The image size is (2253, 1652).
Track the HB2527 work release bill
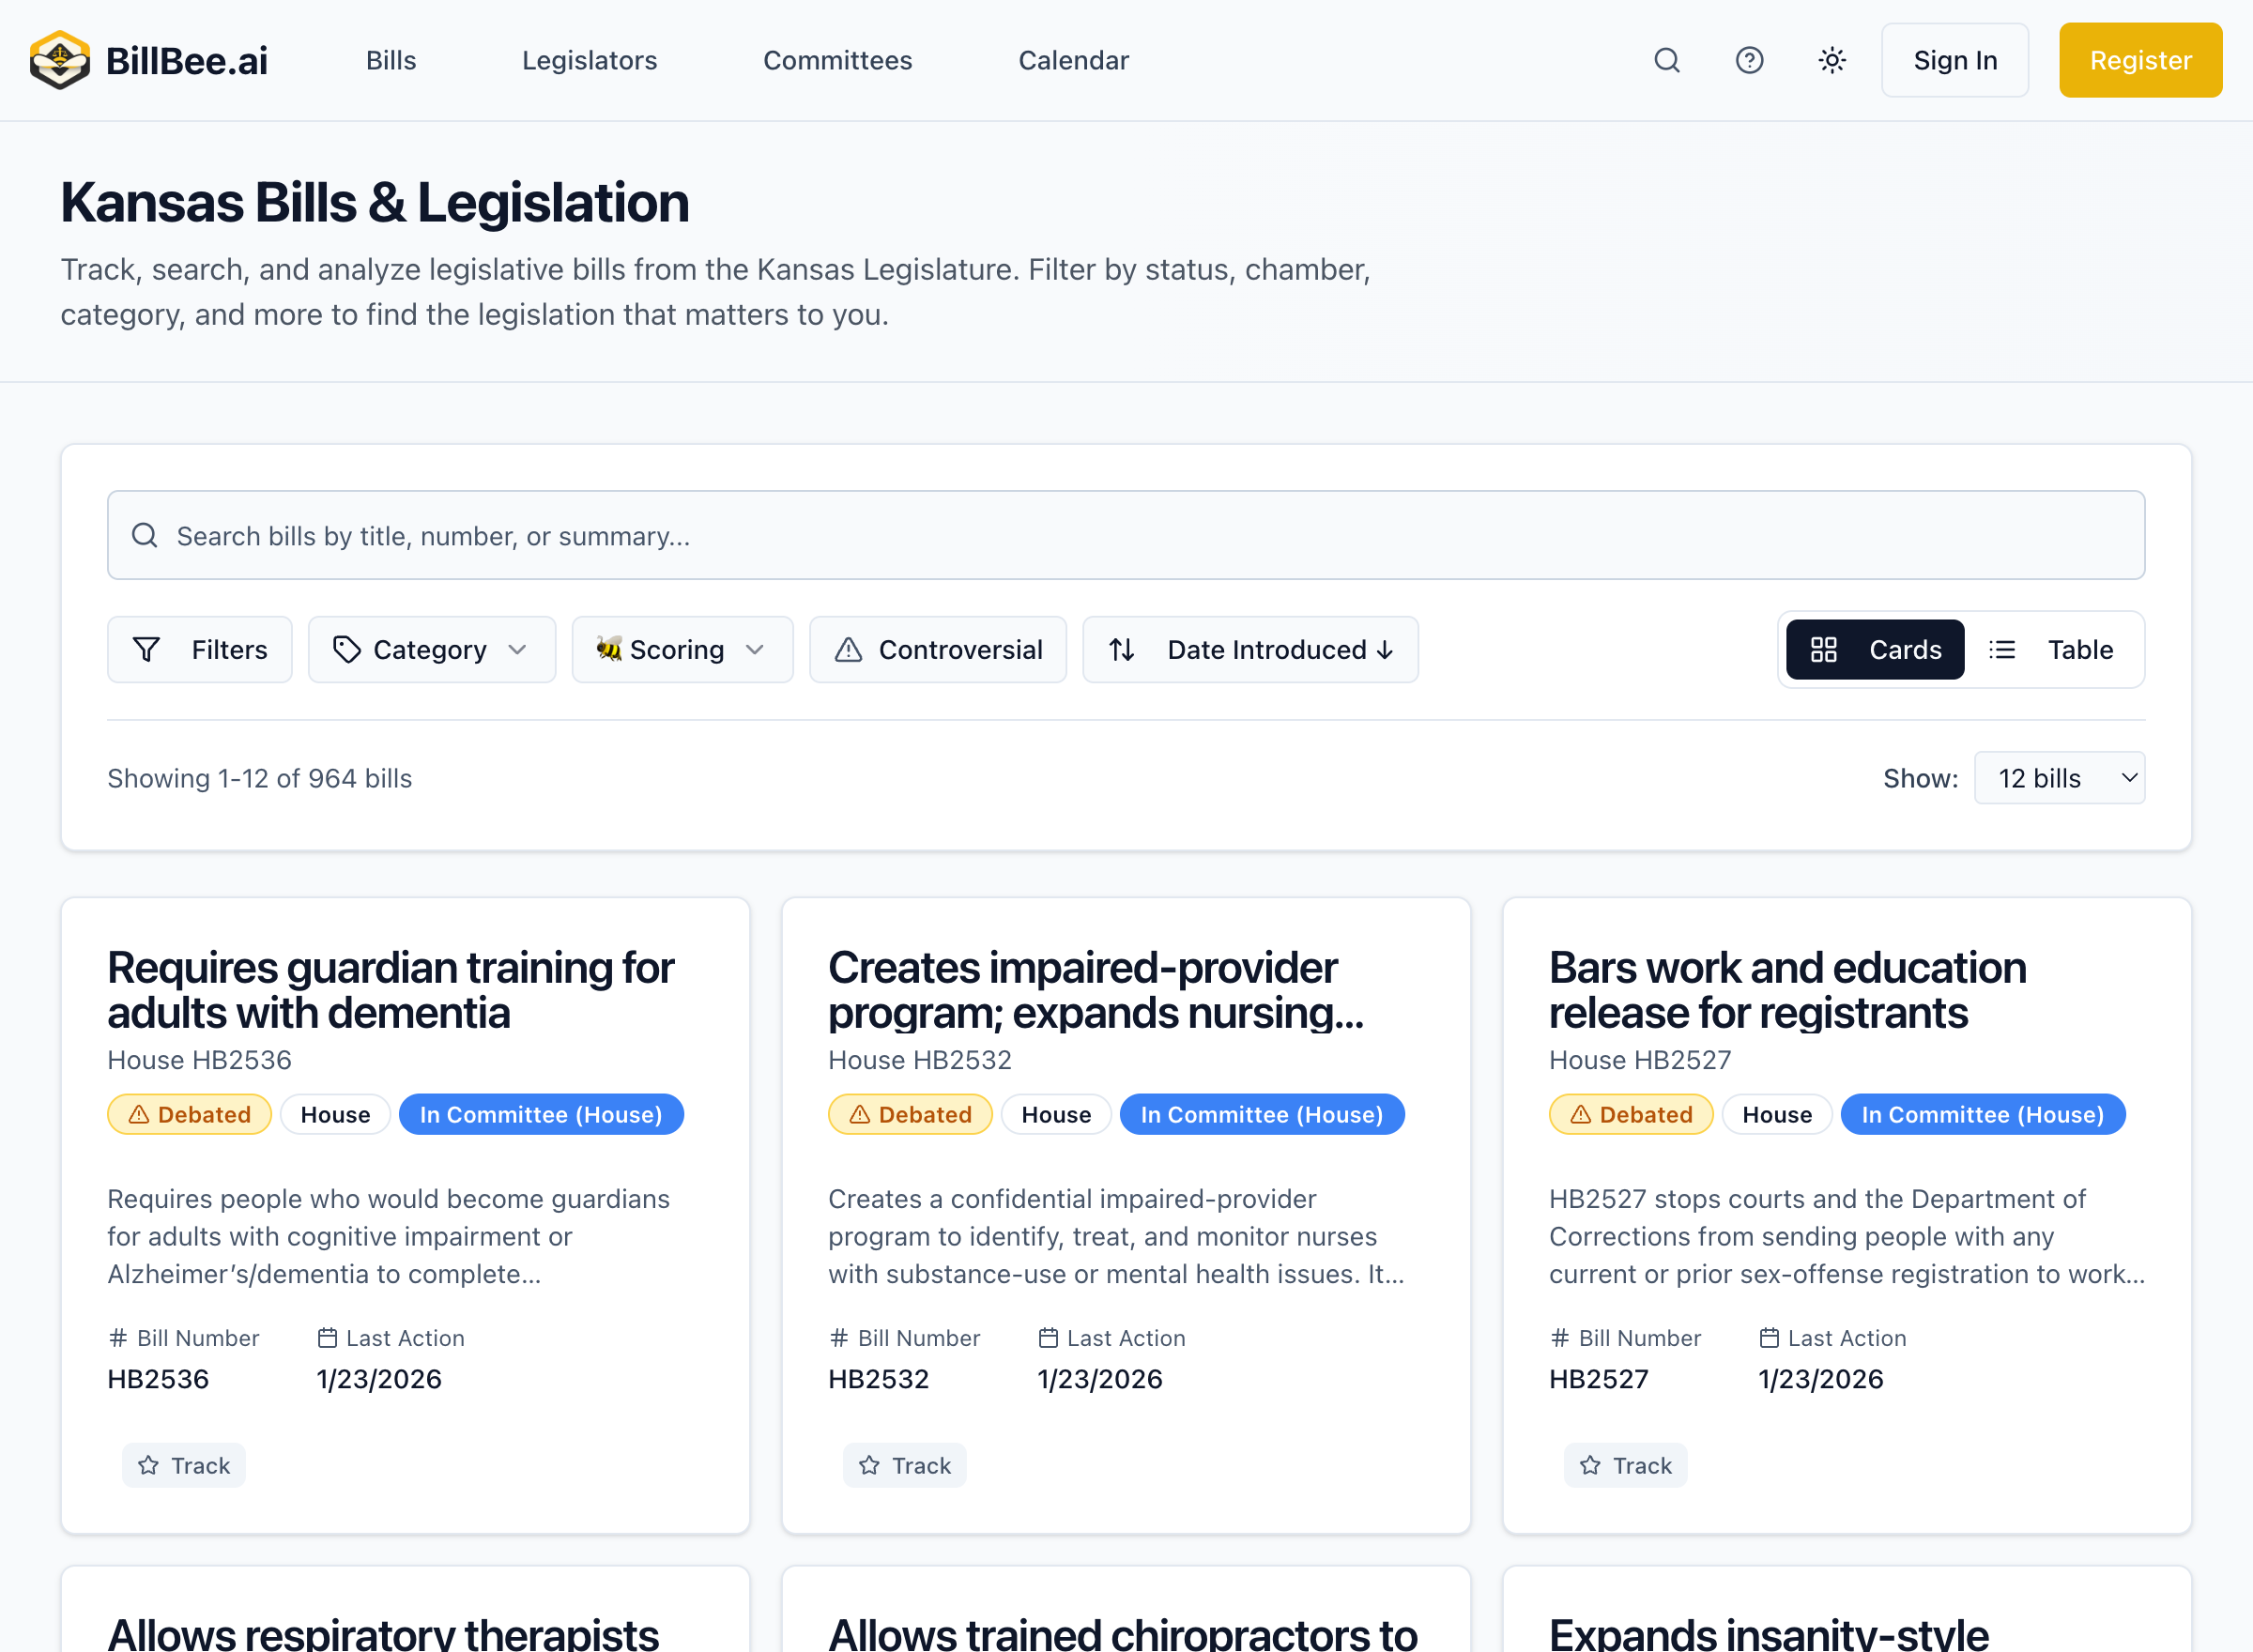point(1625,1465)
